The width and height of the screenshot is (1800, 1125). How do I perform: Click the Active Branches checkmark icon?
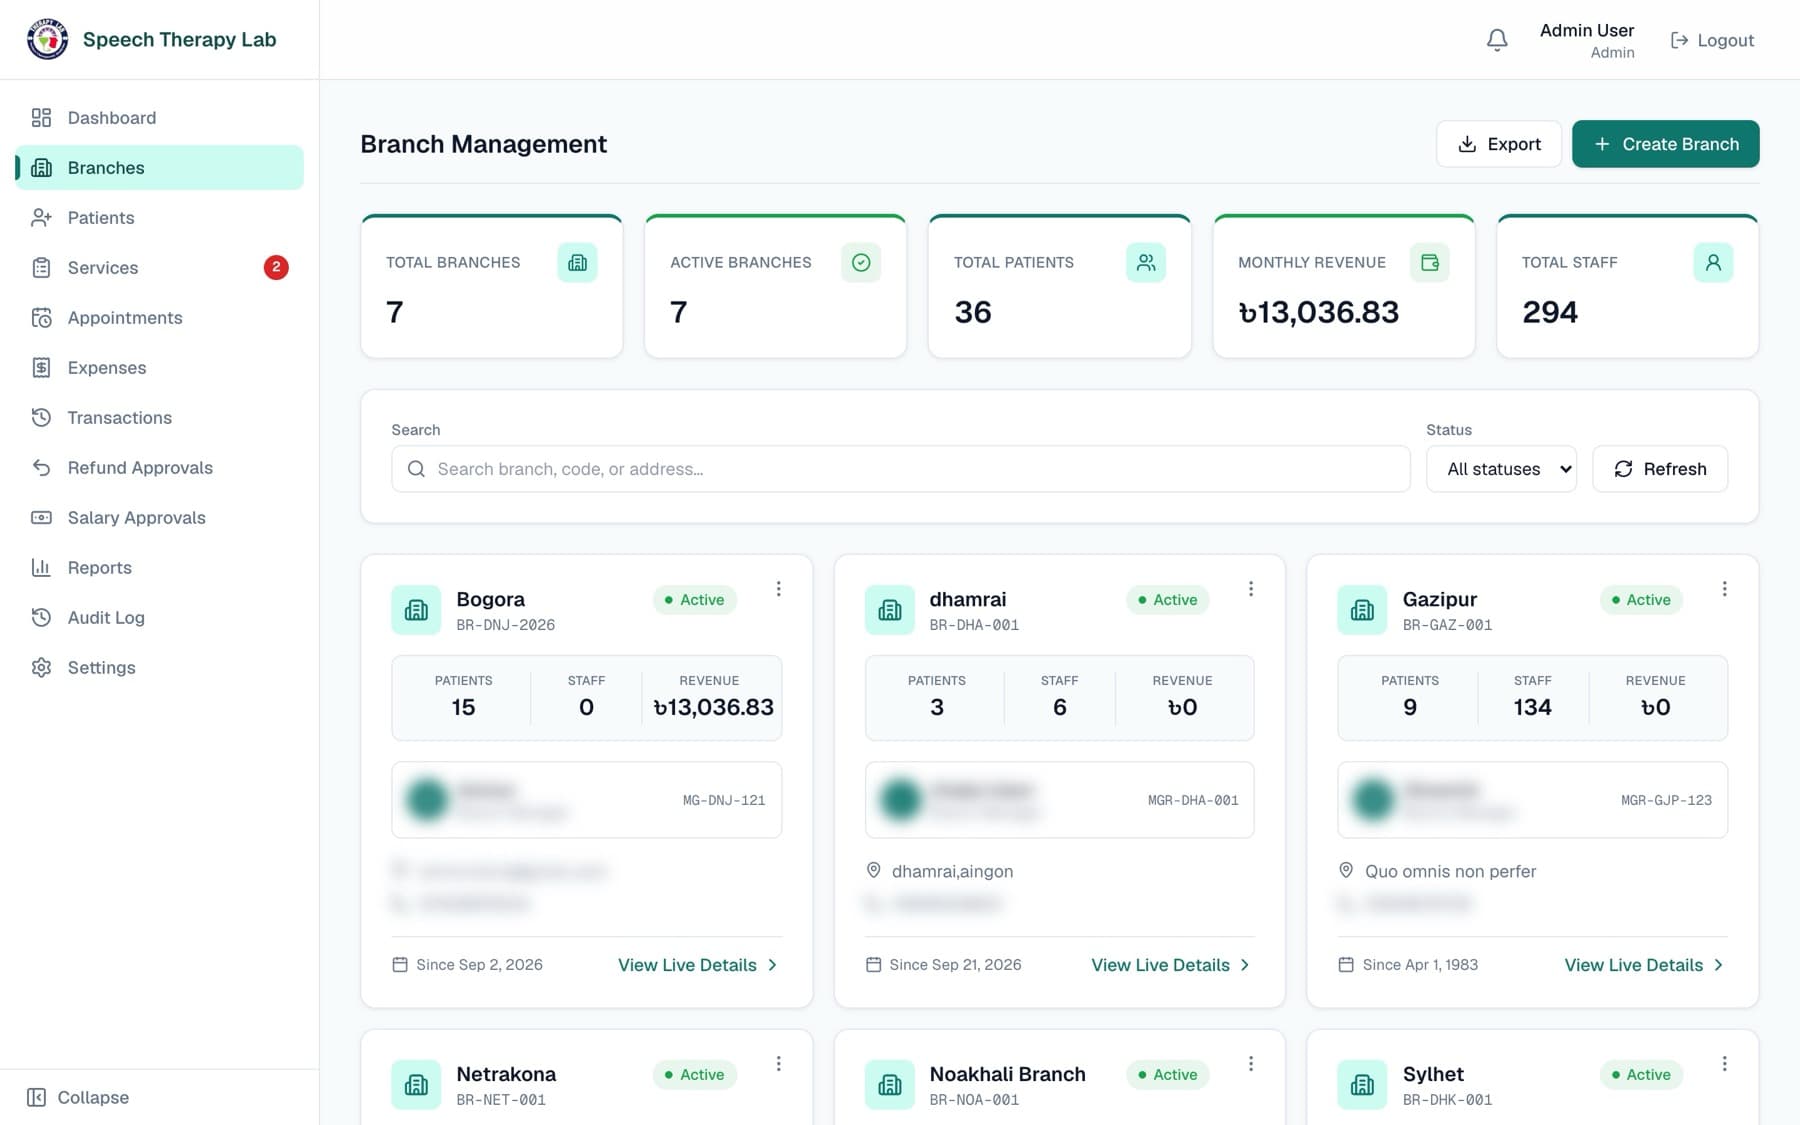point(861,262)
